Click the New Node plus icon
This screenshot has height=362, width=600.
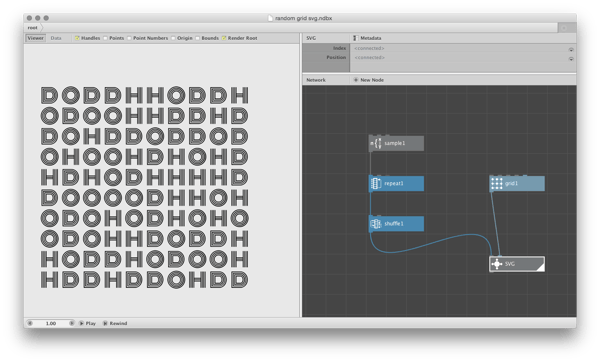[x=355, y=80]
